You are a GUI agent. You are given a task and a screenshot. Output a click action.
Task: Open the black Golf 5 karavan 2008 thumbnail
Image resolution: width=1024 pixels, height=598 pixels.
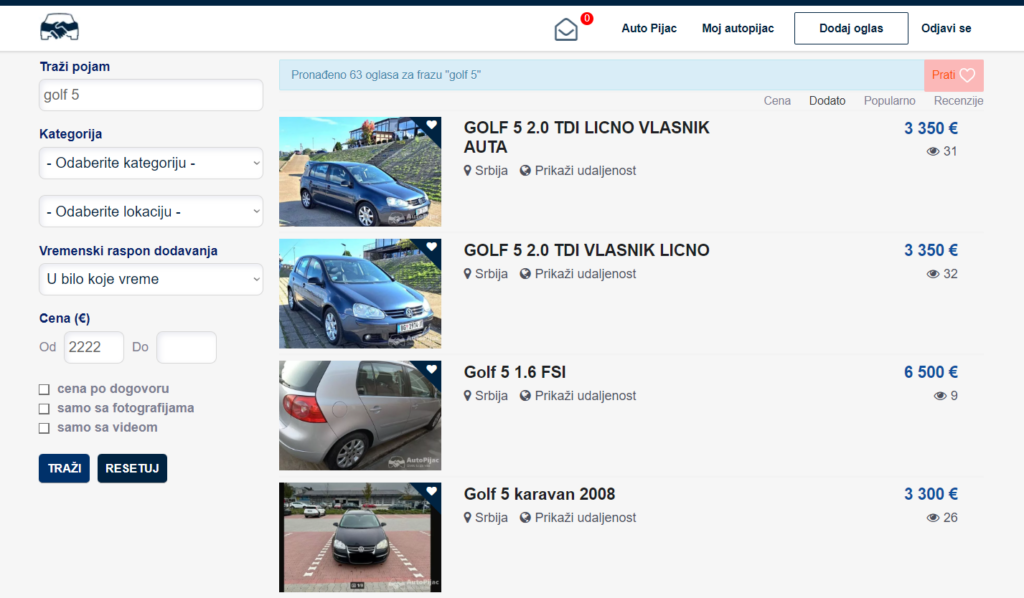(x=360, y=537)
